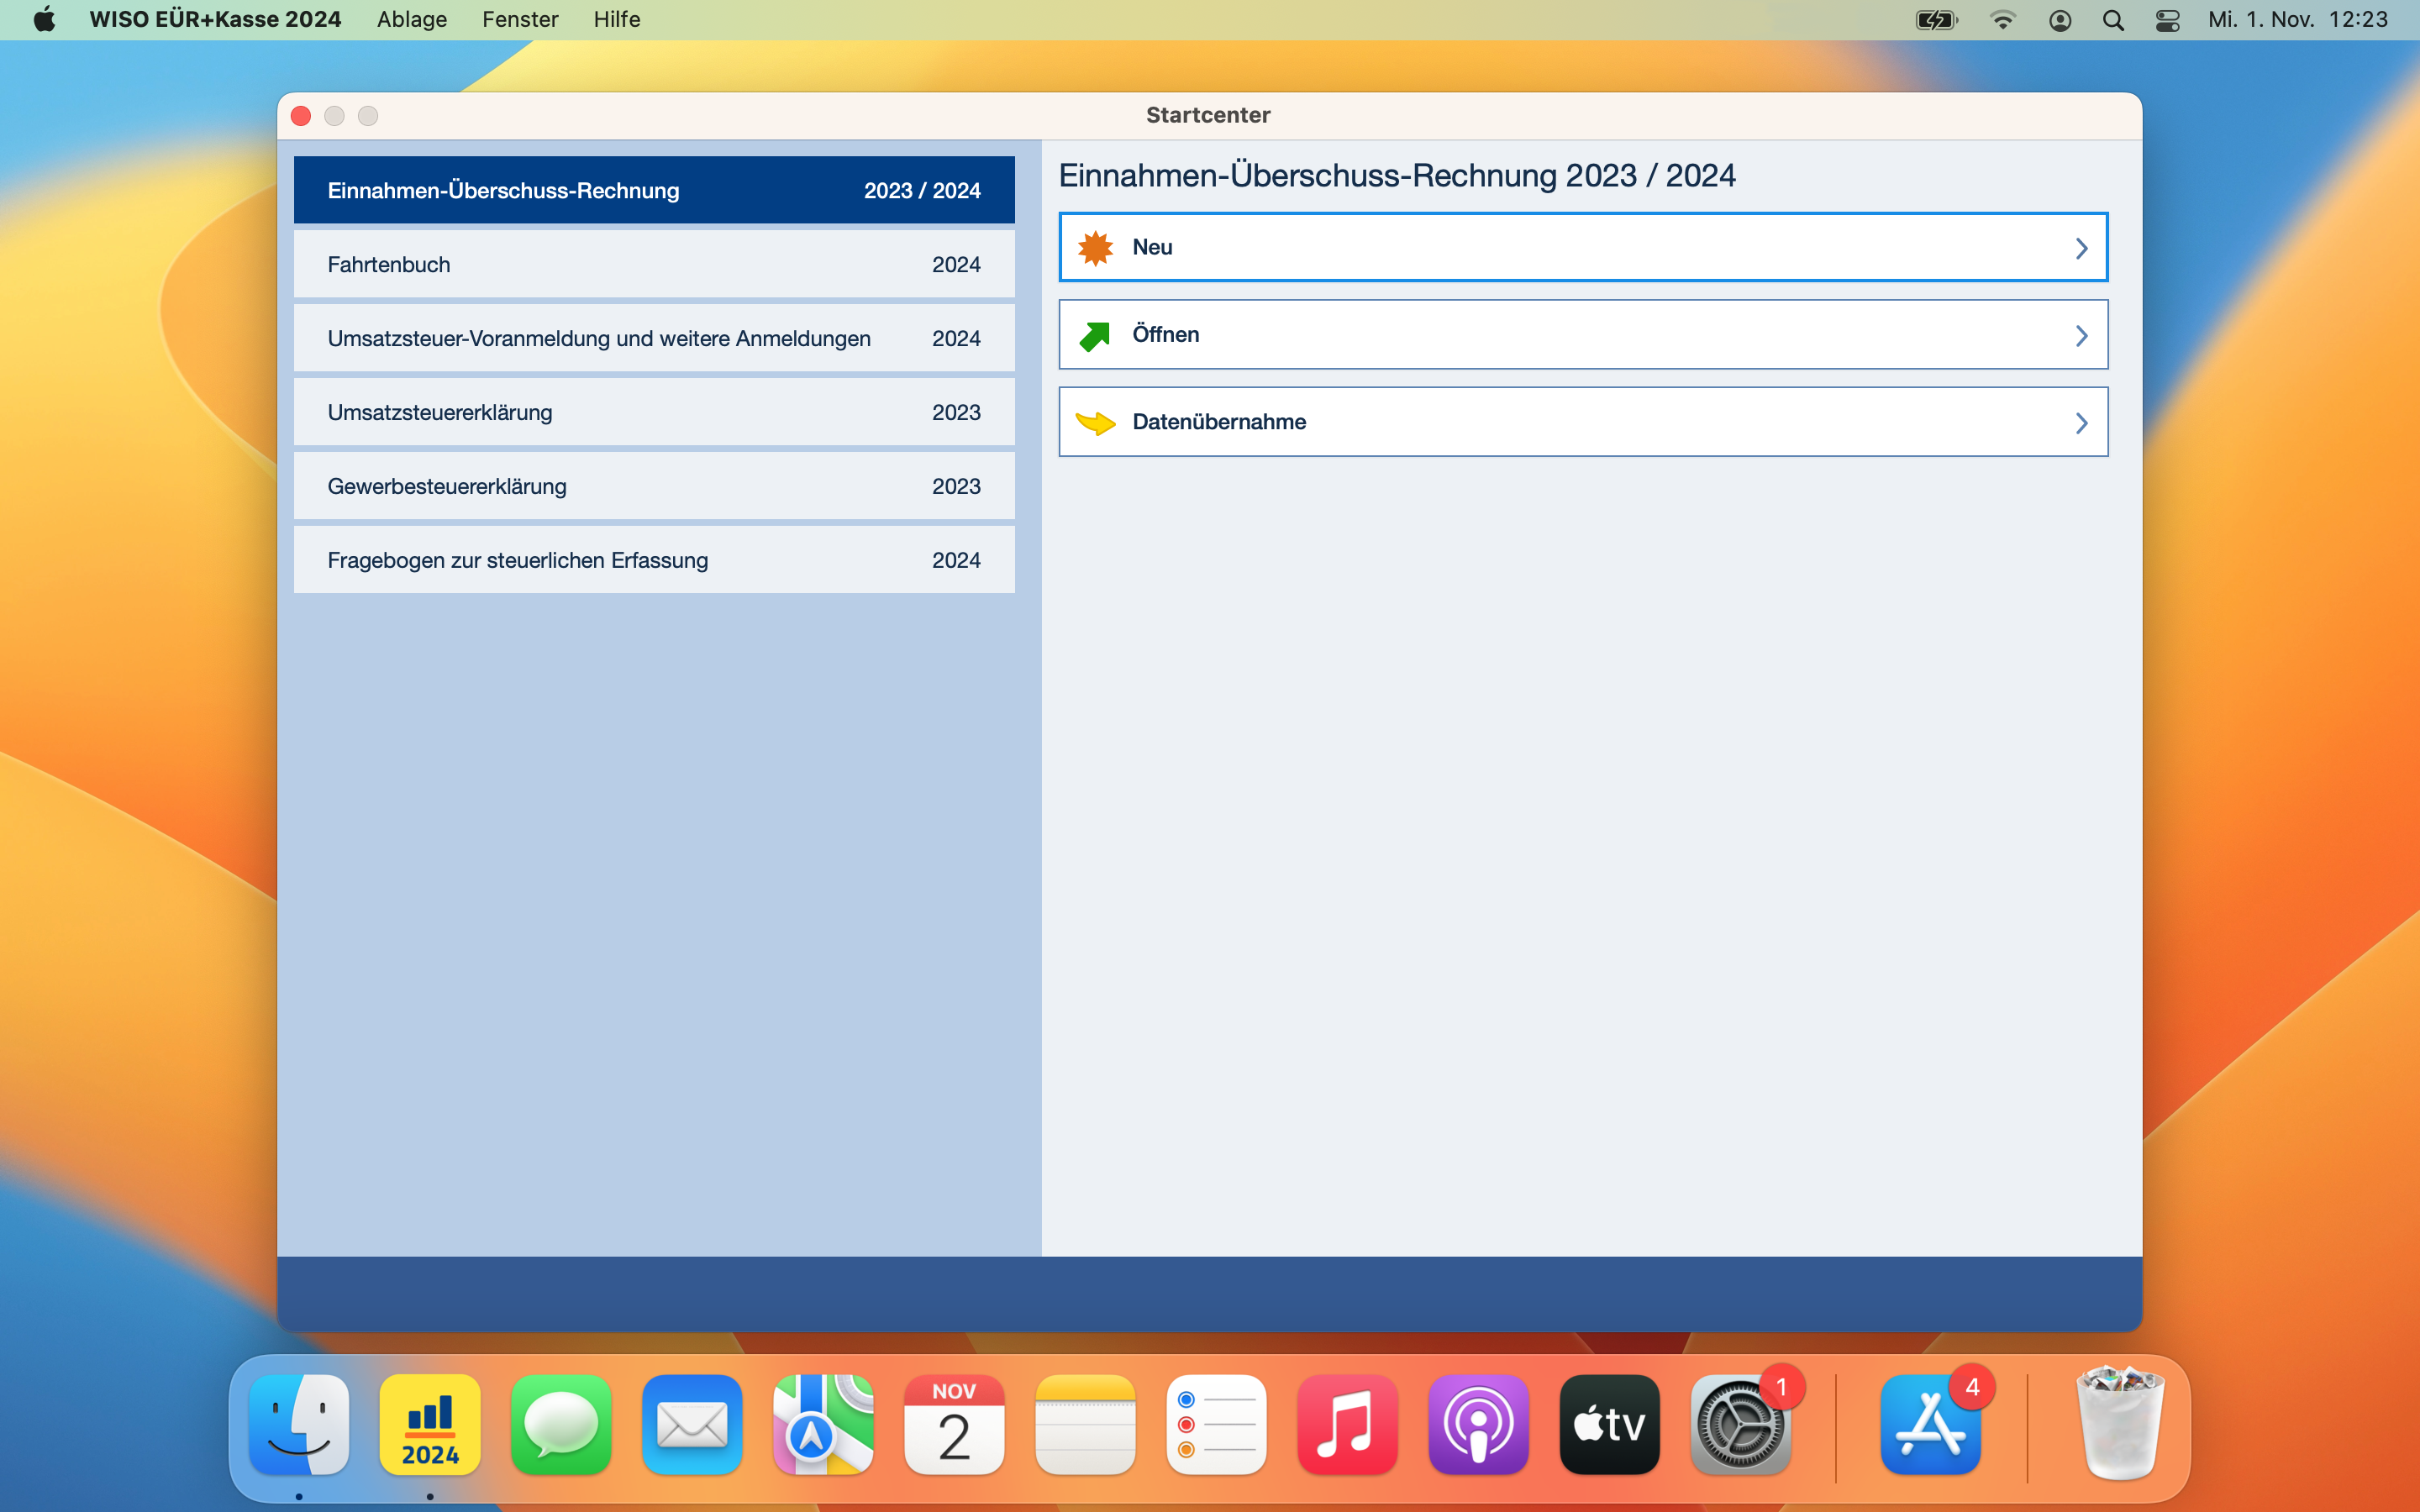Open Music from the Dock
2420x1512 pixels.
click(1347, 1425)
